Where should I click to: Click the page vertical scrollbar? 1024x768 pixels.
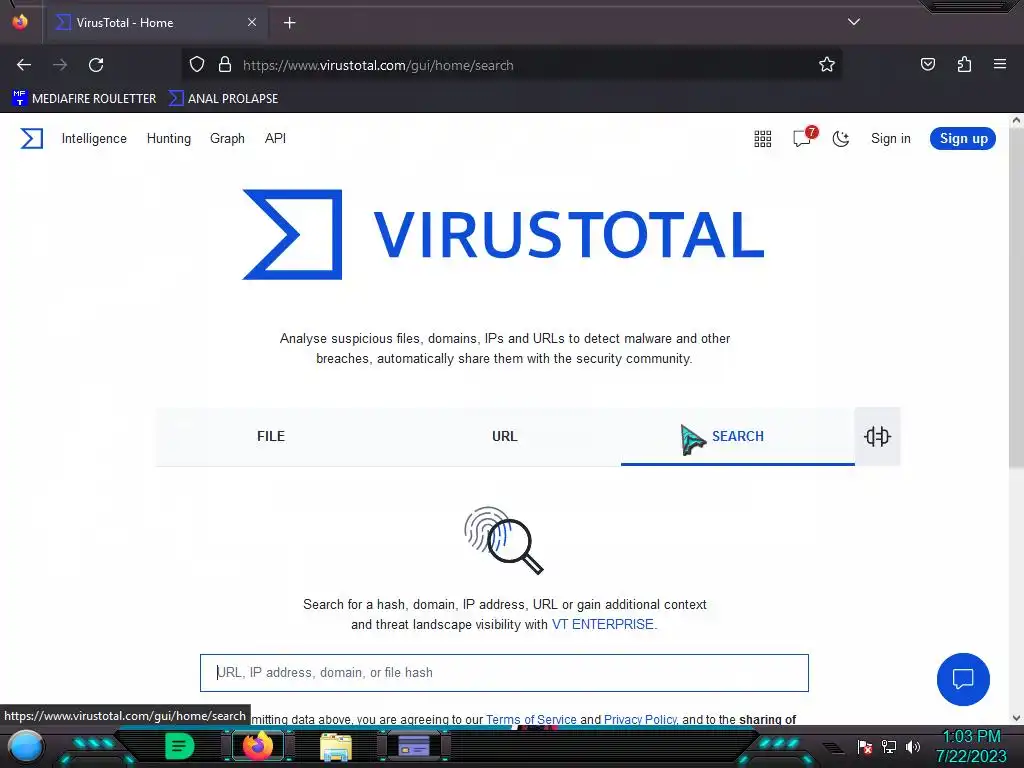click(x=1016, y=296)
